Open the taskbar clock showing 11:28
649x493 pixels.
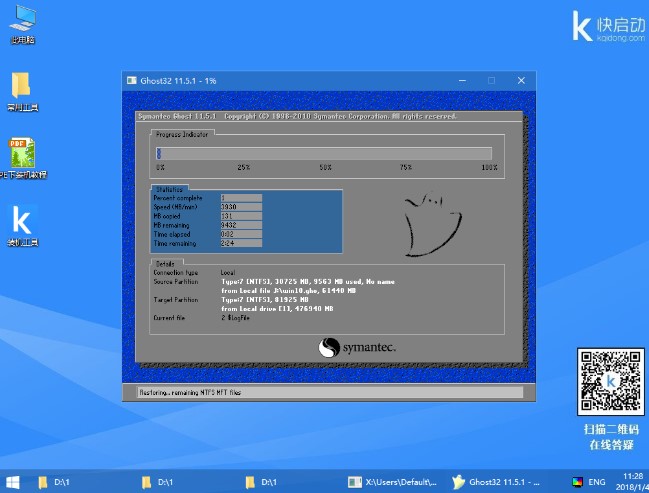pos(632,482)
